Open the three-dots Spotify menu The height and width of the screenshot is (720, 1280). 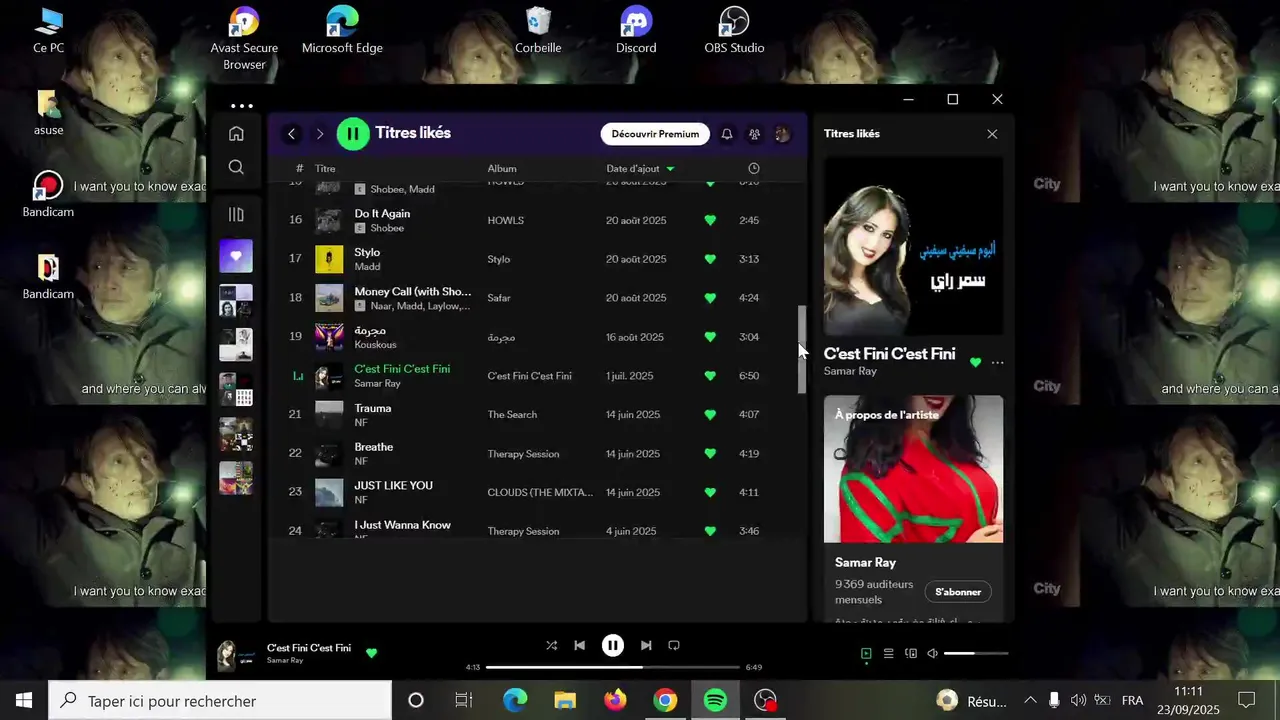click(241, 105)
